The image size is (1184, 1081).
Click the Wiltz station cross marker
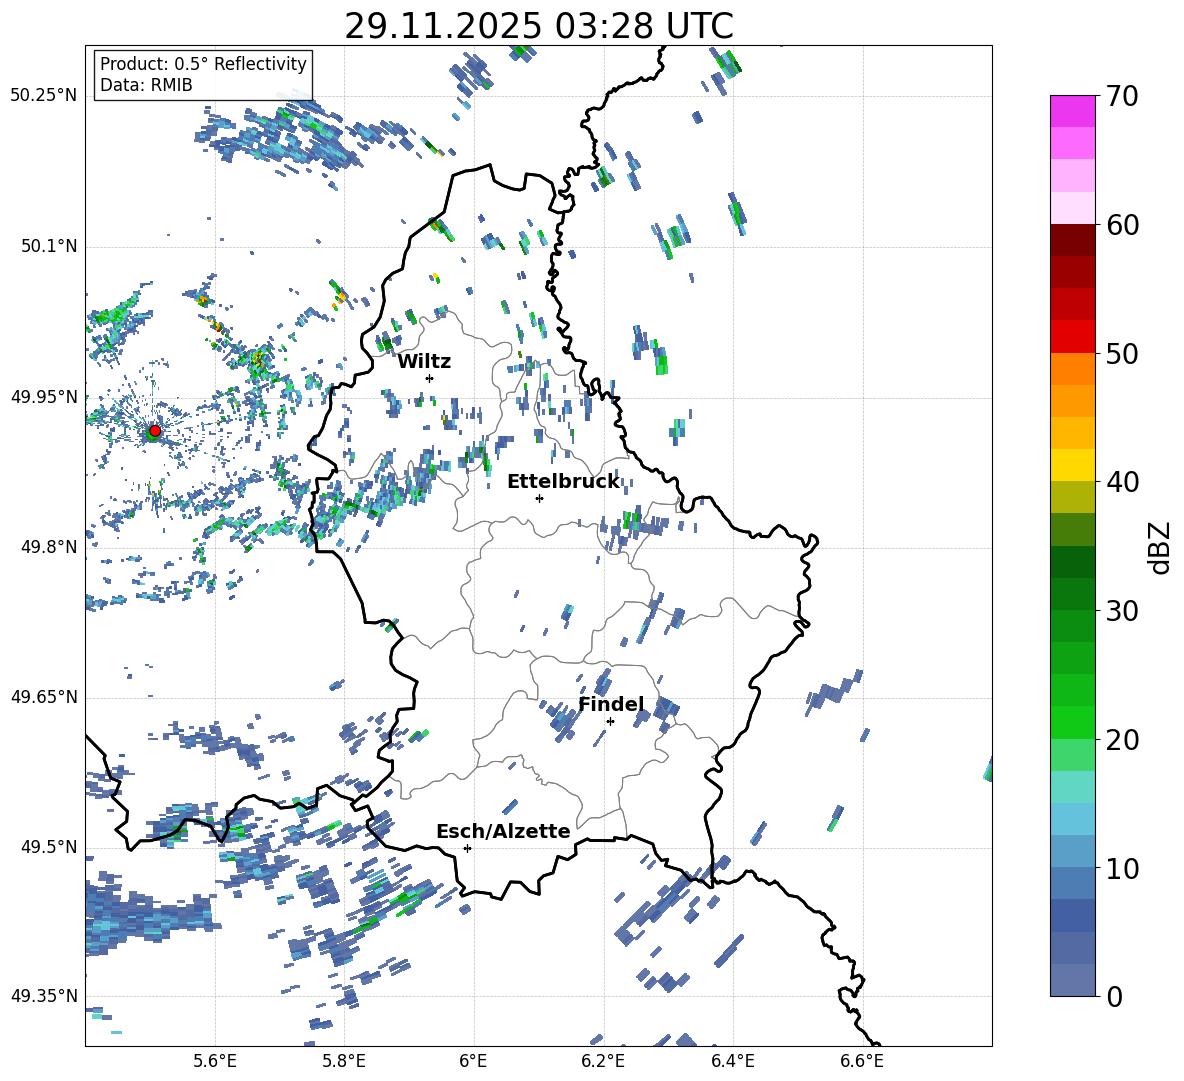coord(430,378)
